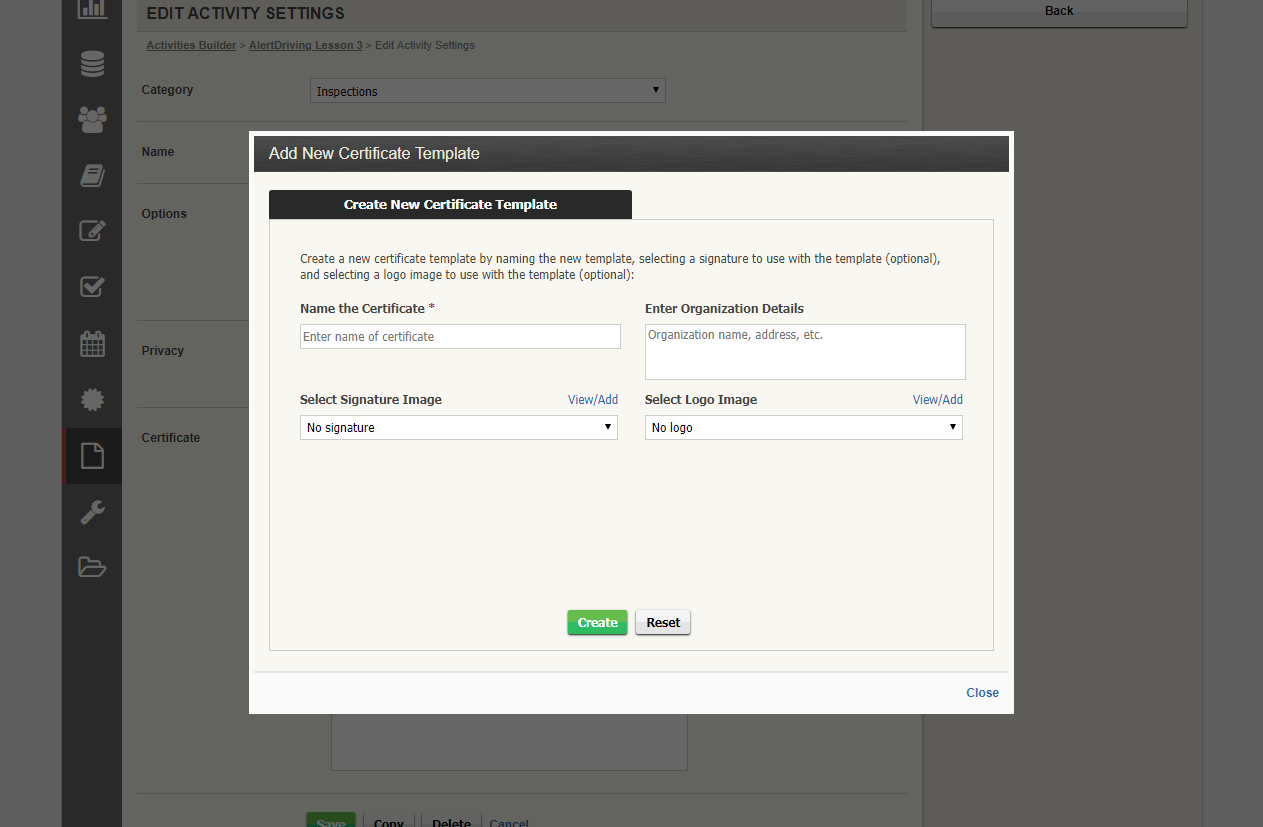
Task: Select the database stack sidebar icon
Action: click(92, 63)
